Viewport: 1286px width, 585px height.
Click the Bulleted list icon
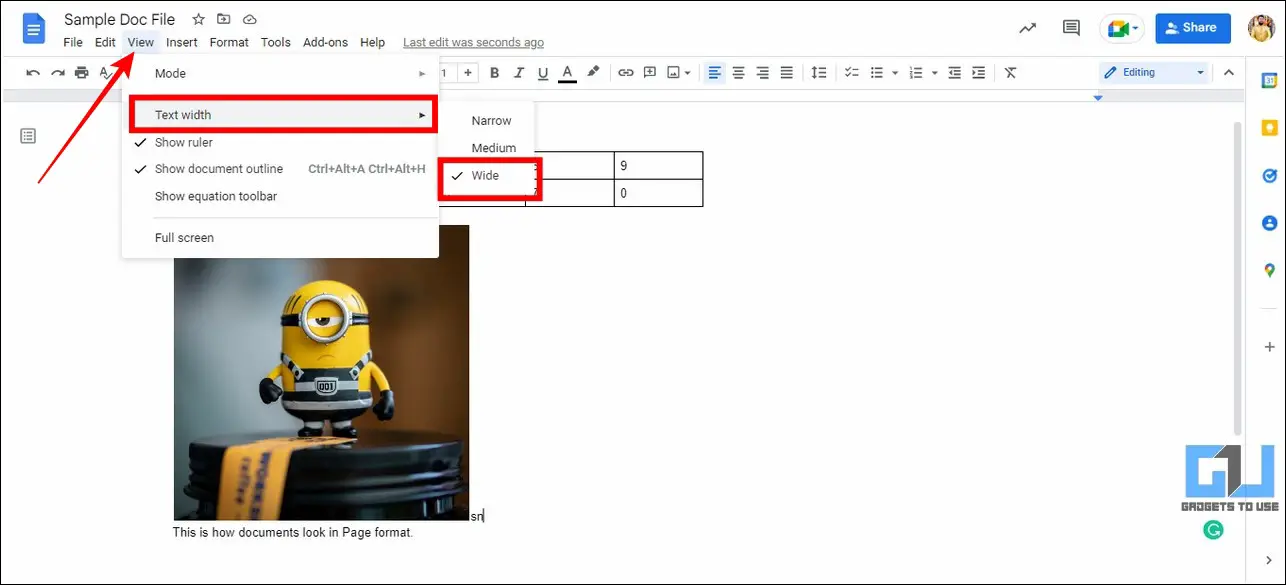point(877,73)
